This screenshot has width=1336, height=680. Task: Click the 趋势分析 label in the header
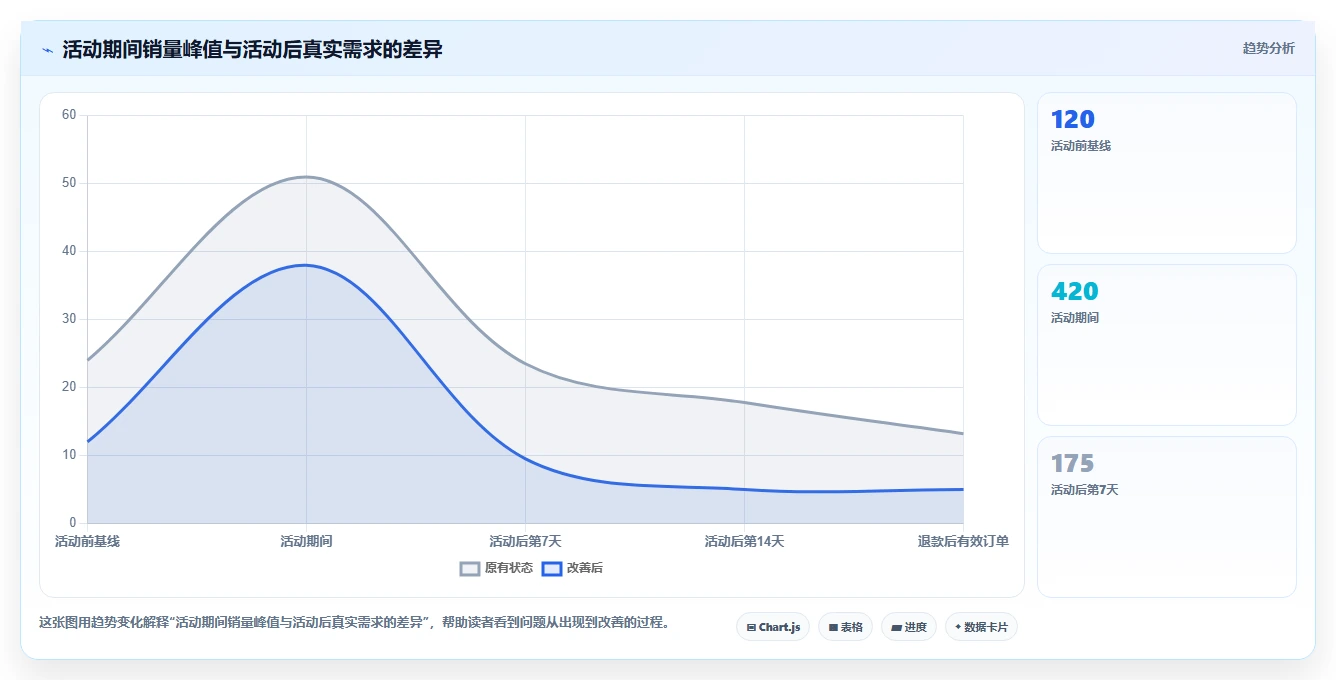pos(1269,48)
